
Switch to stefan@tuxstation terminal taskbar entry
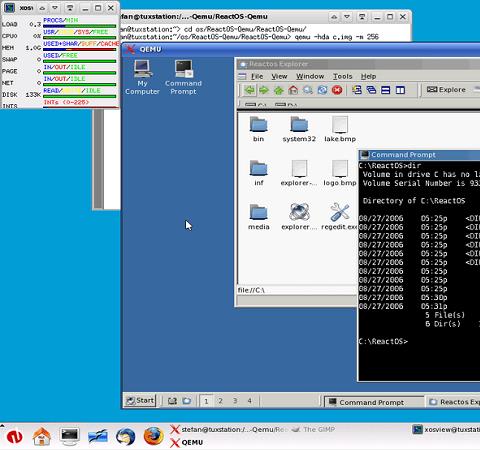click(228, 430)
